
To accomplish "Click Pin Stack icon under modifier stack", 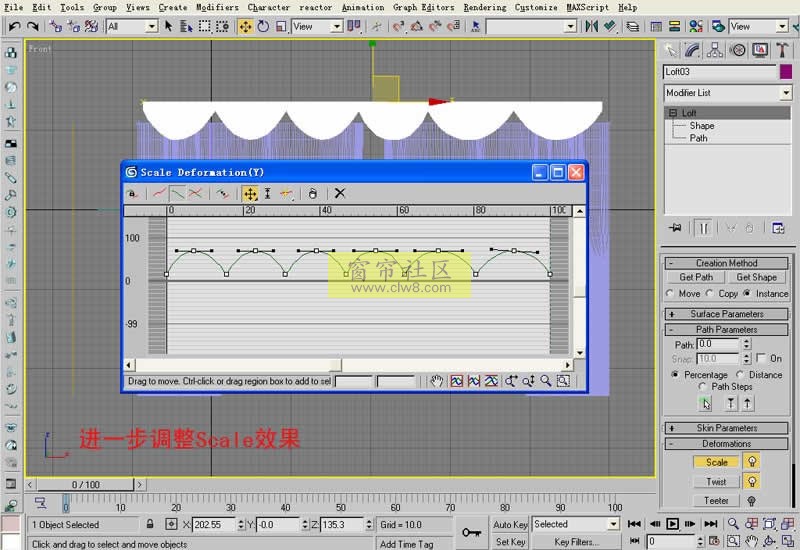I will click(x=675, y=228).
